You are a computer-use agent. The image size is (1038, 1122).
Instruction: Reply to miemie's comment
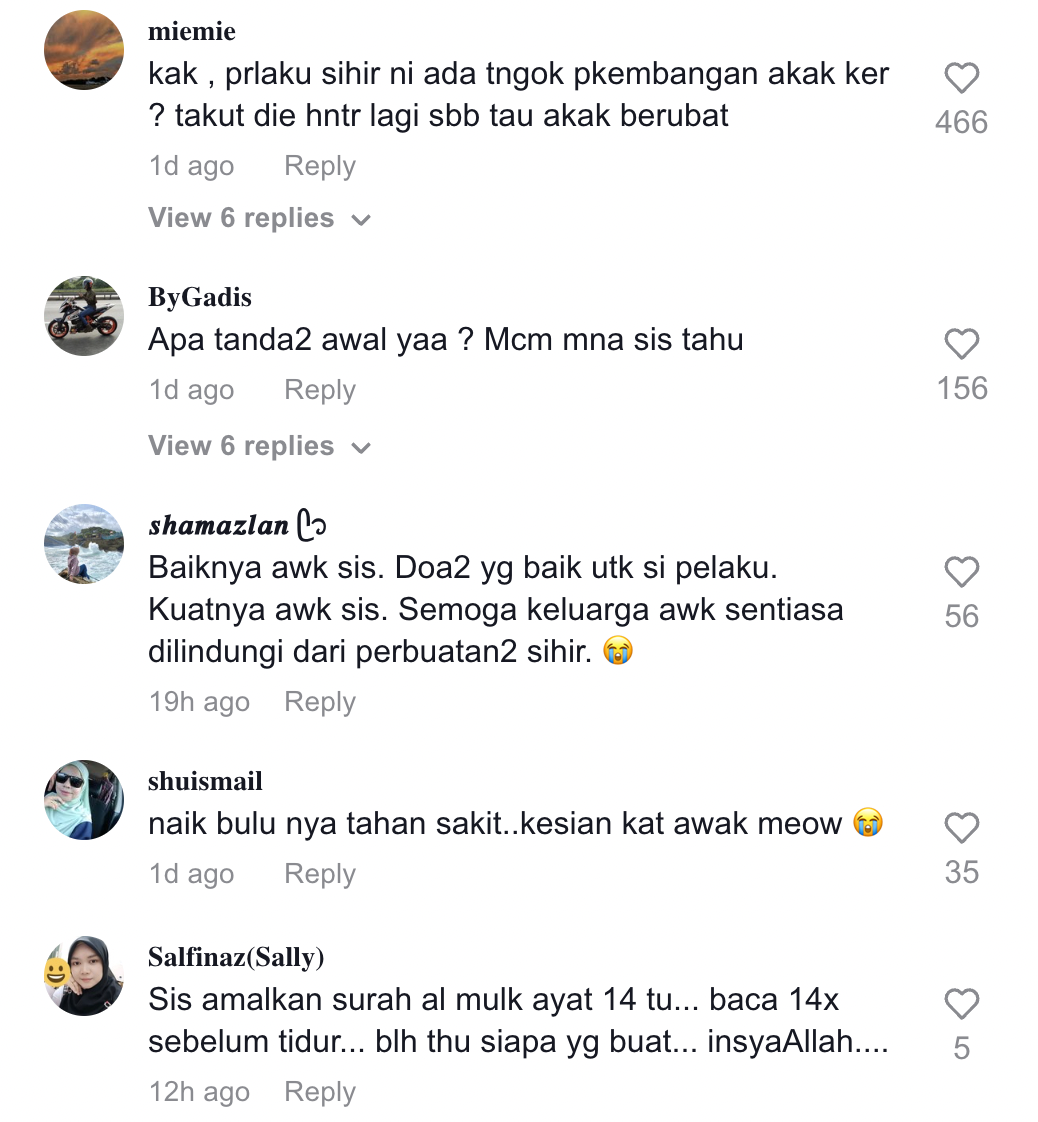[320, 166]
